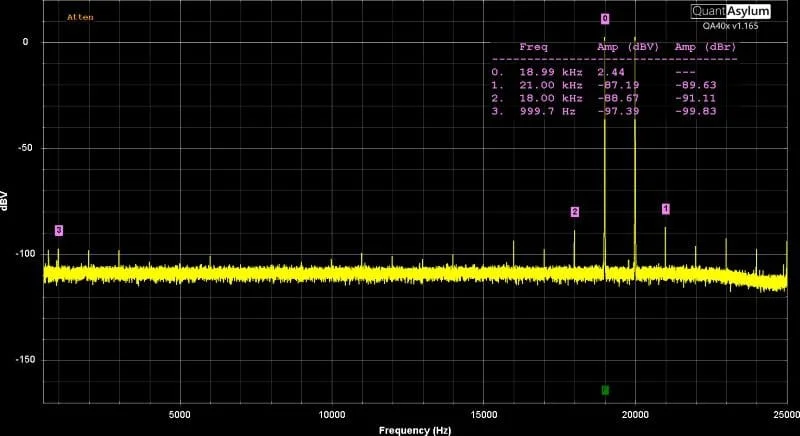Click the 10000 frequency axis label
Viewport: 800px width, 436px height.
pos(332,415)
